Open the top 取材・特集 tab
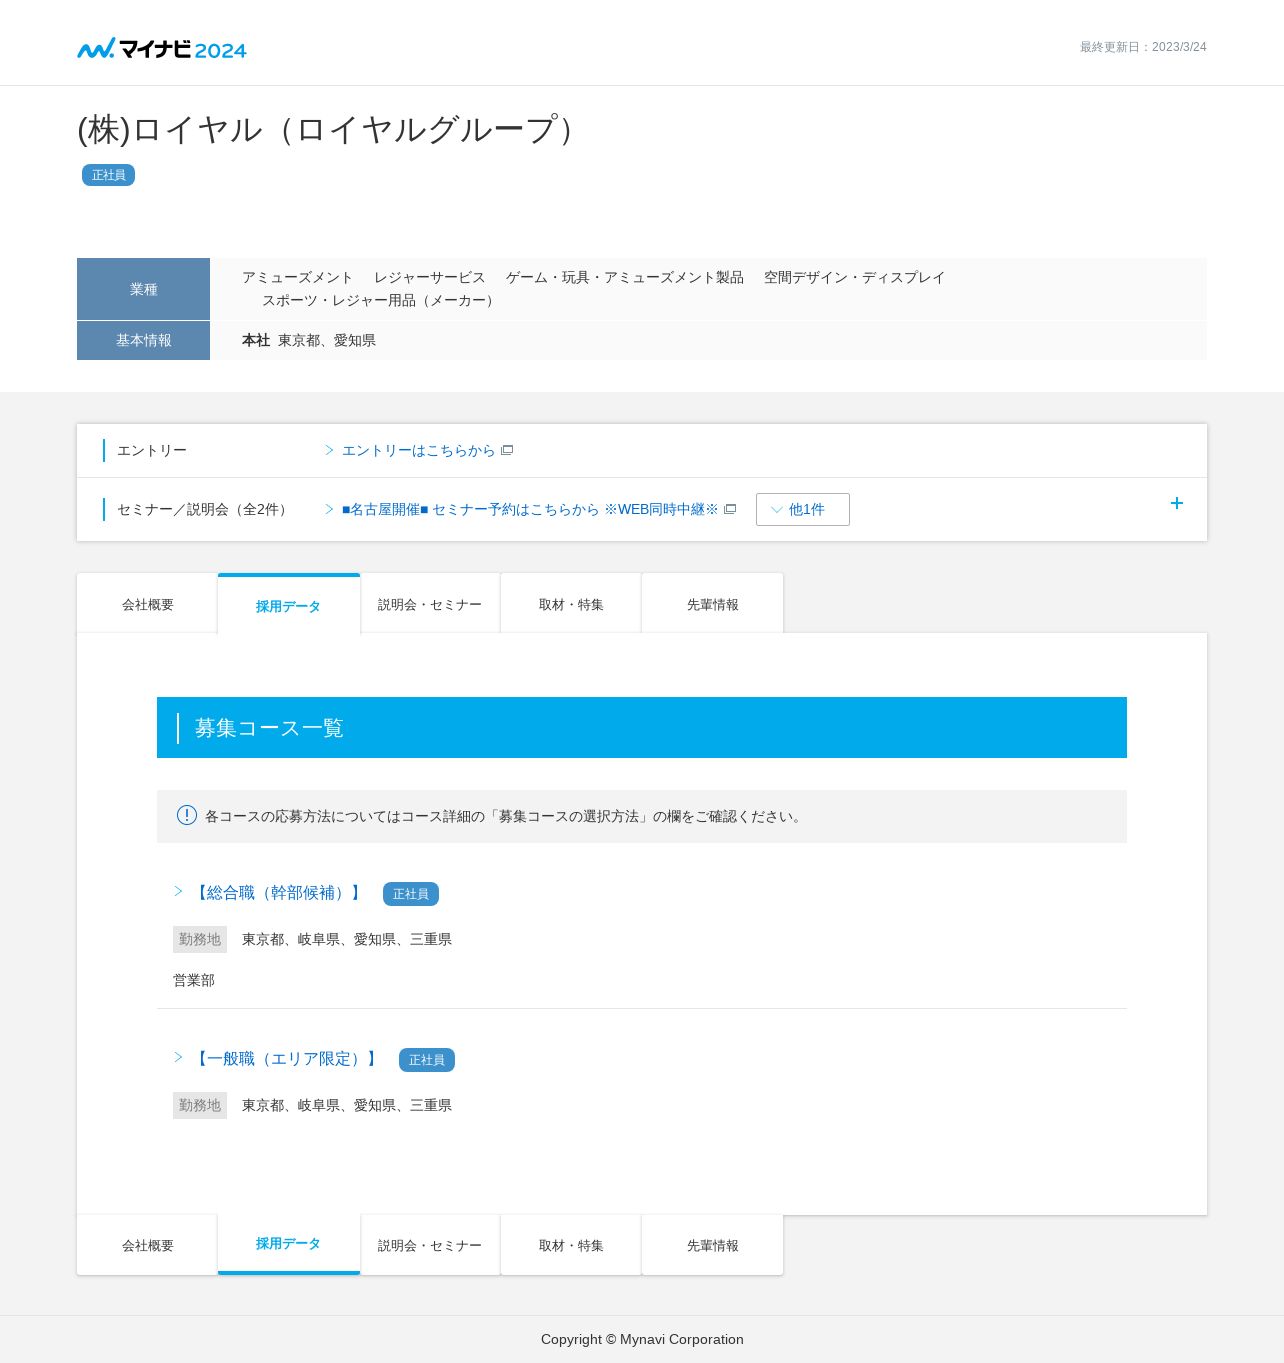This screenshot has width=1284, height=1363. pyautogui.click(x=571, y=604)
